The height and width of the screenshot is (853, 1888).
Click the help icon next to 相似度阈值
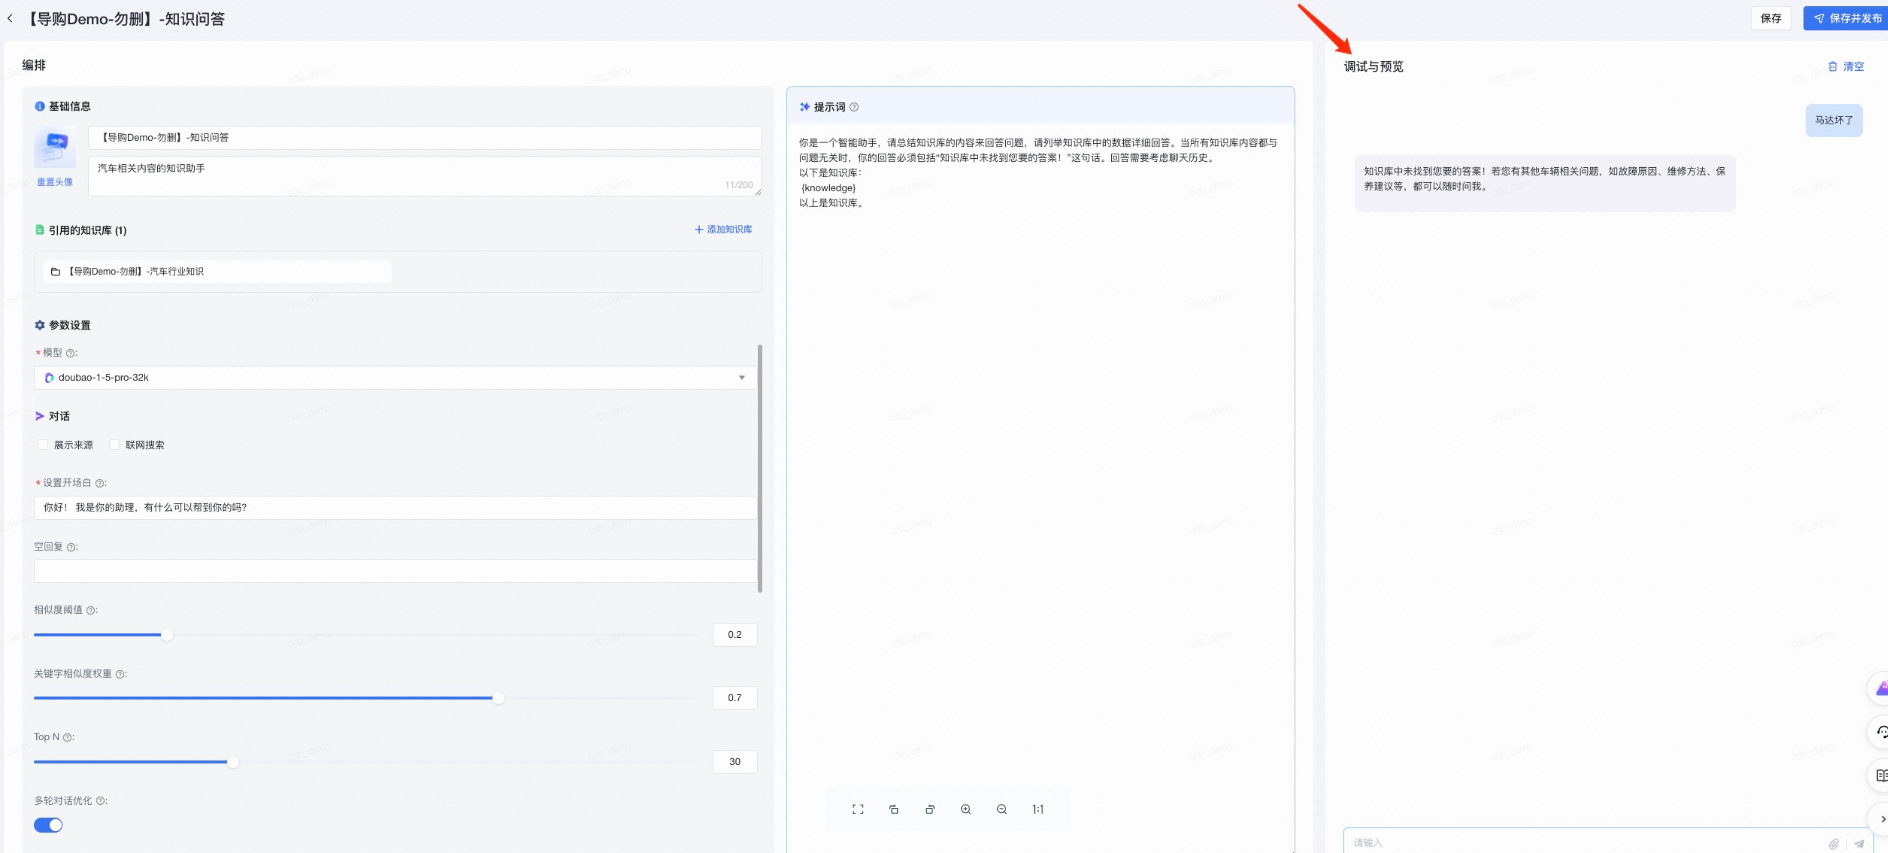point(91,610)
